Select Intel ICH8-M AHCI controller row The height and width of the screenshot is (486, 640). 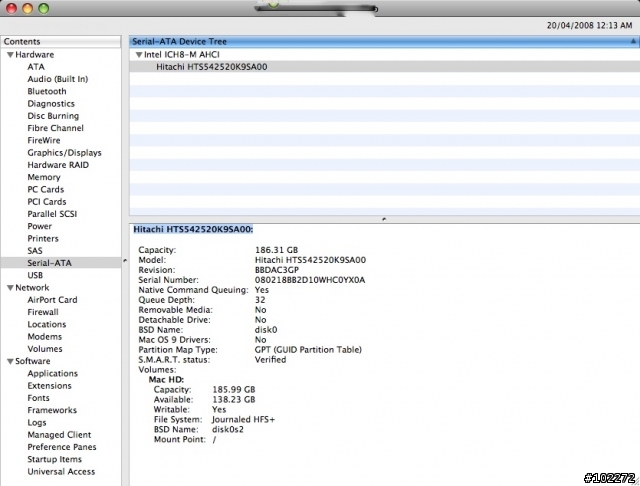point(384,55)
